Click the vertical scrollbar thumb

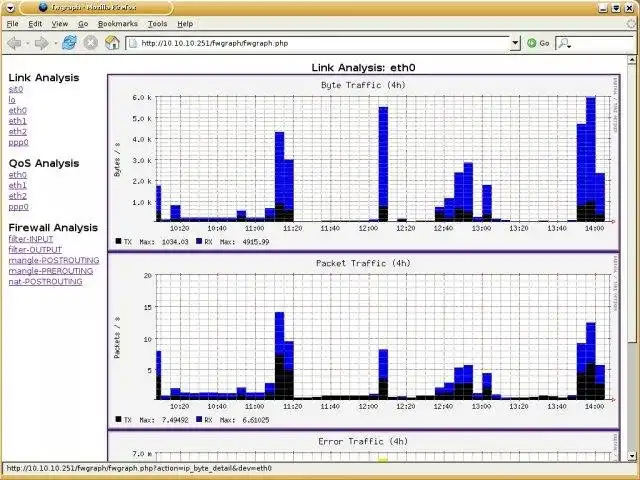[632, 203]
